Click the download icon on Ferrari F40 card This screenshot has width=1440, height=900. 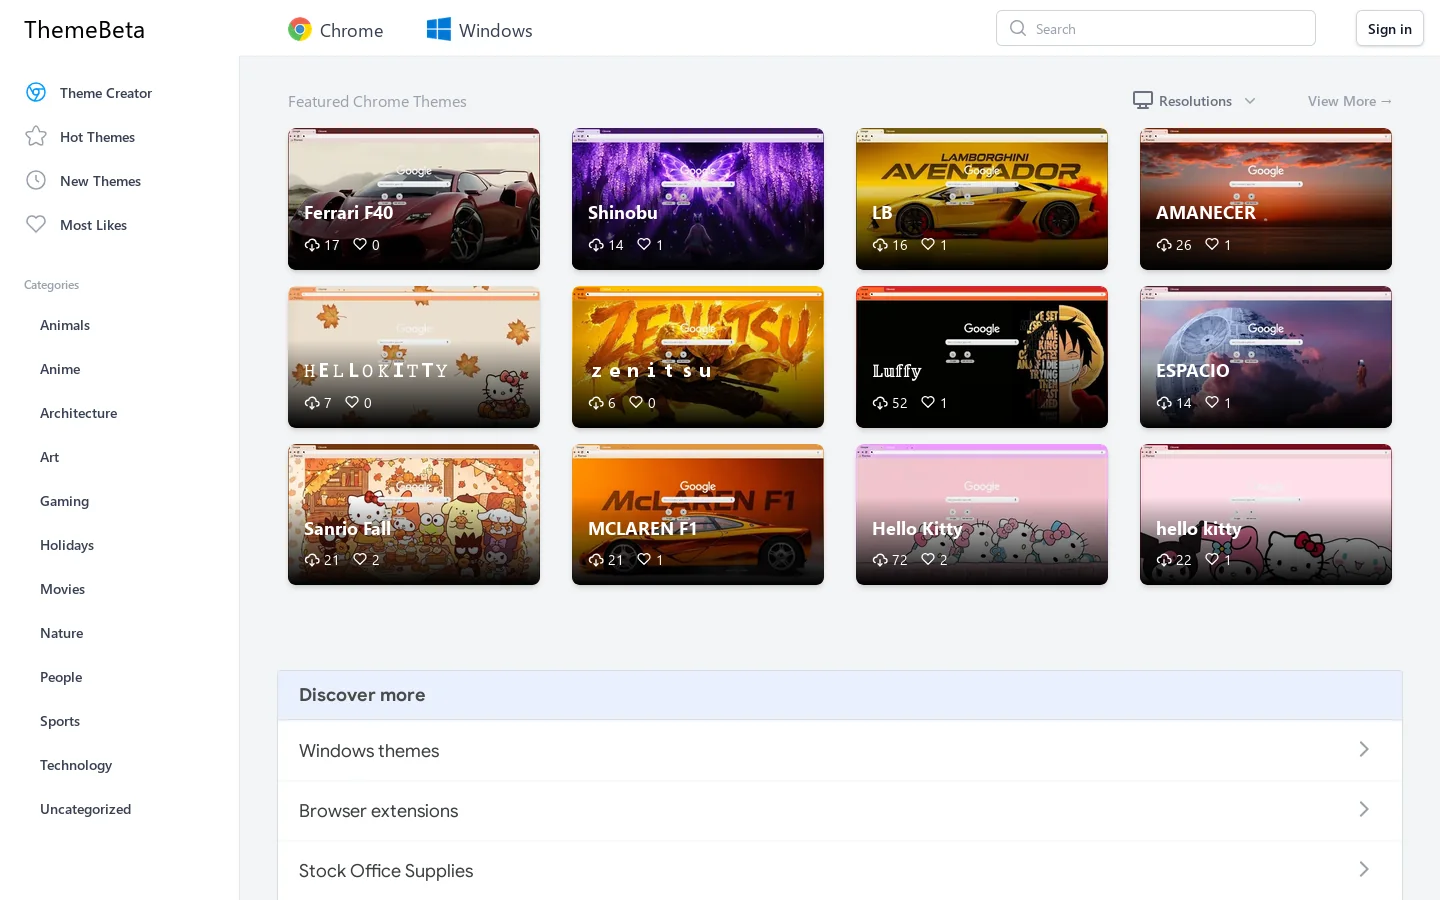pos(312,245)
